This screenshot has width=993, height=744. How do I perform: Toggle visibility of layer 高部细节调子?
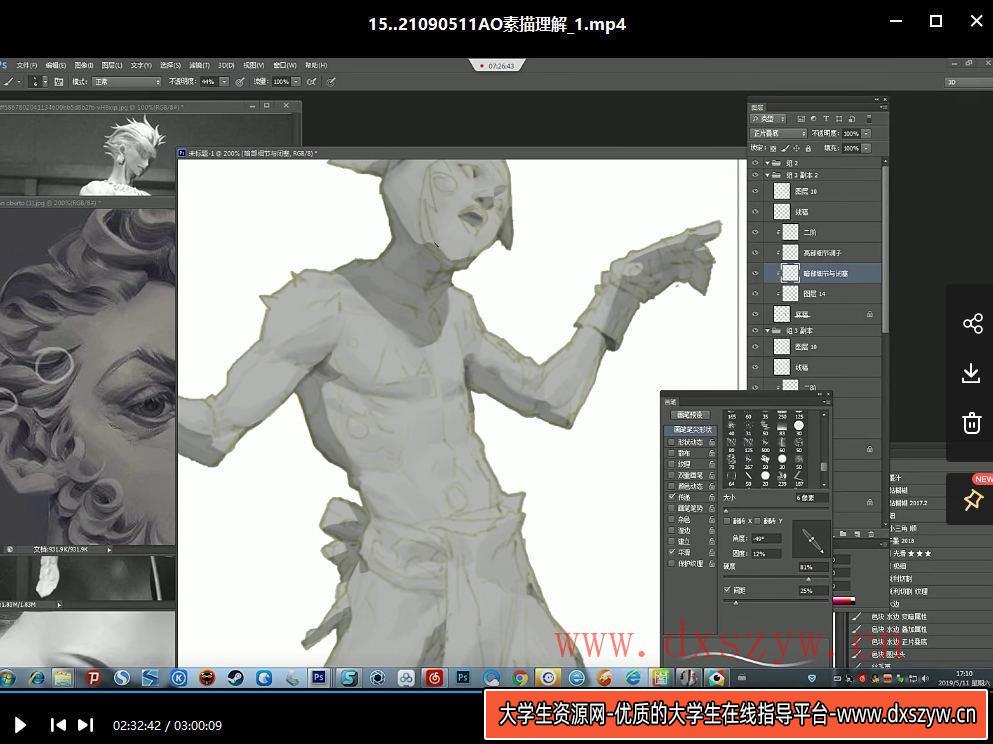[x=755, y=253]
